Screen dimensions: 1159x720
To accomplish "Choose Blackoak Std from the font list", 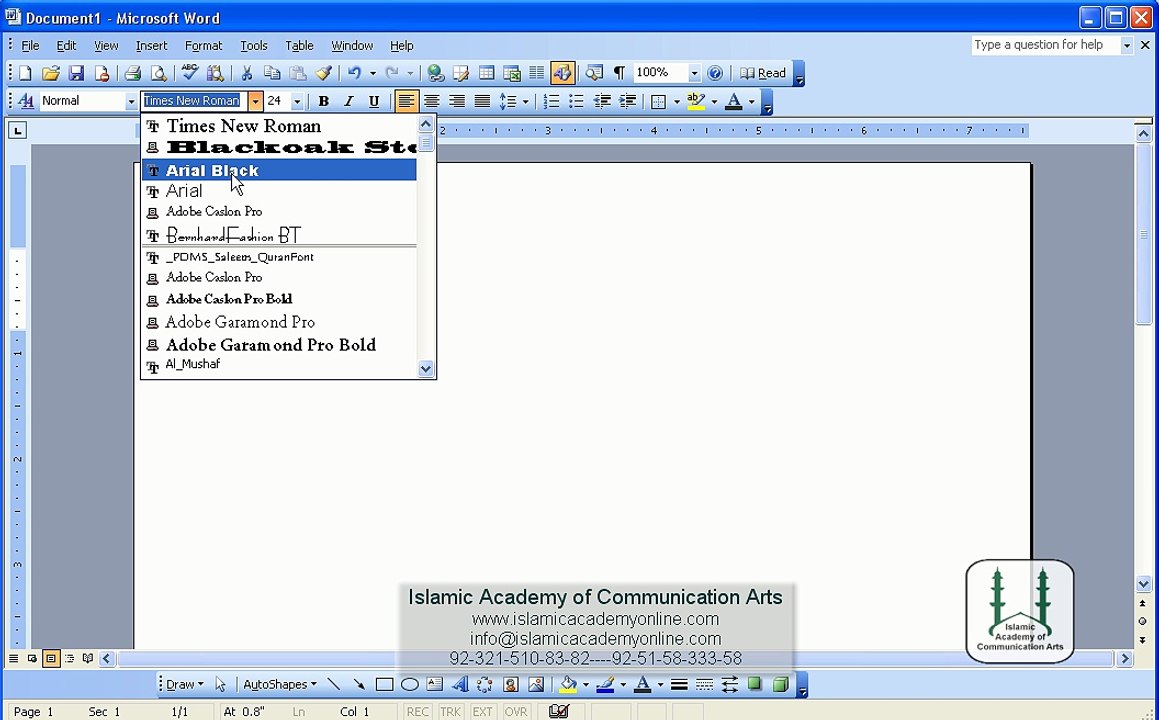I will coord(279,147).
